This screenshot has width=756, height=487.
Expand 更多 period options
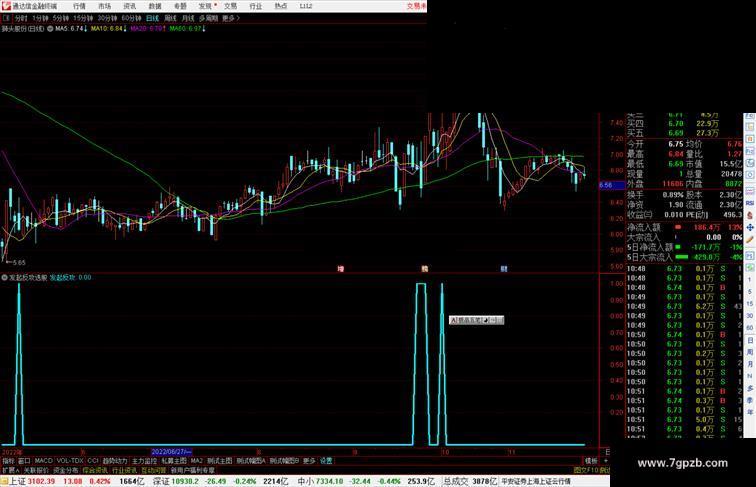[230, 18]
